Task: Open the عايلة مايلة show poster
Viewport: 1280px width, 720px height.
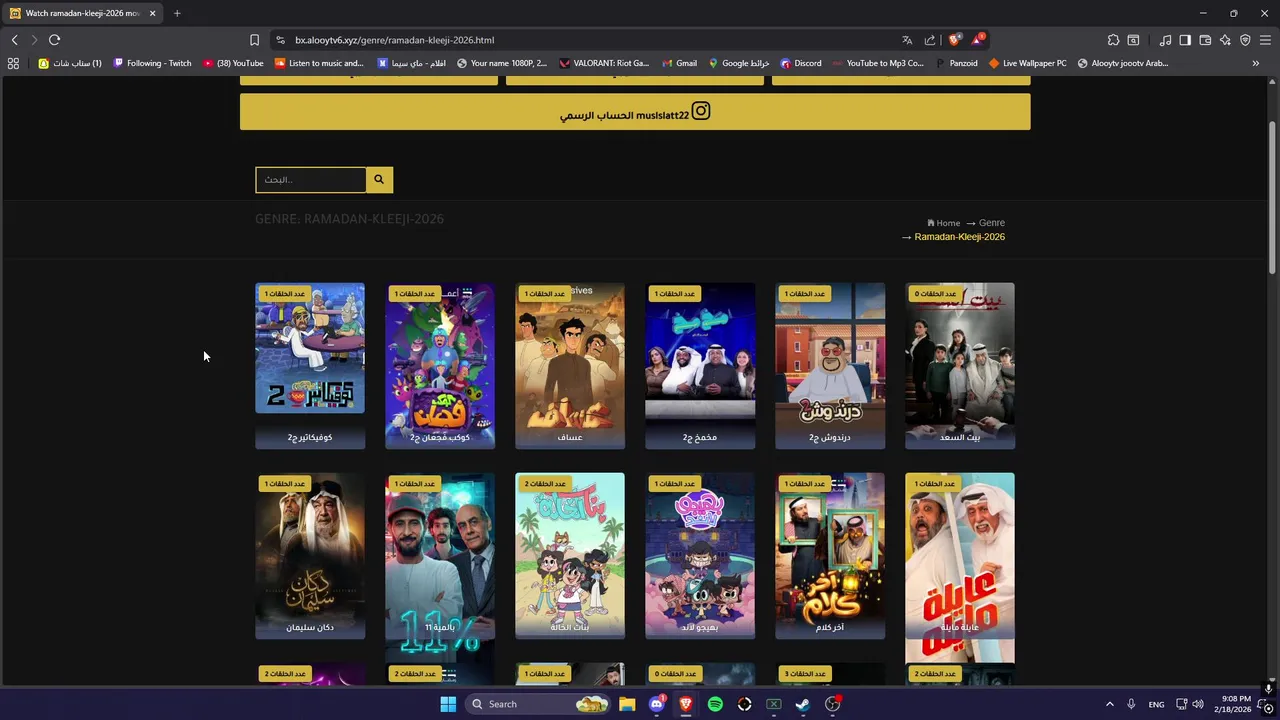Action: pyautogui.click(x=960, y=556)
